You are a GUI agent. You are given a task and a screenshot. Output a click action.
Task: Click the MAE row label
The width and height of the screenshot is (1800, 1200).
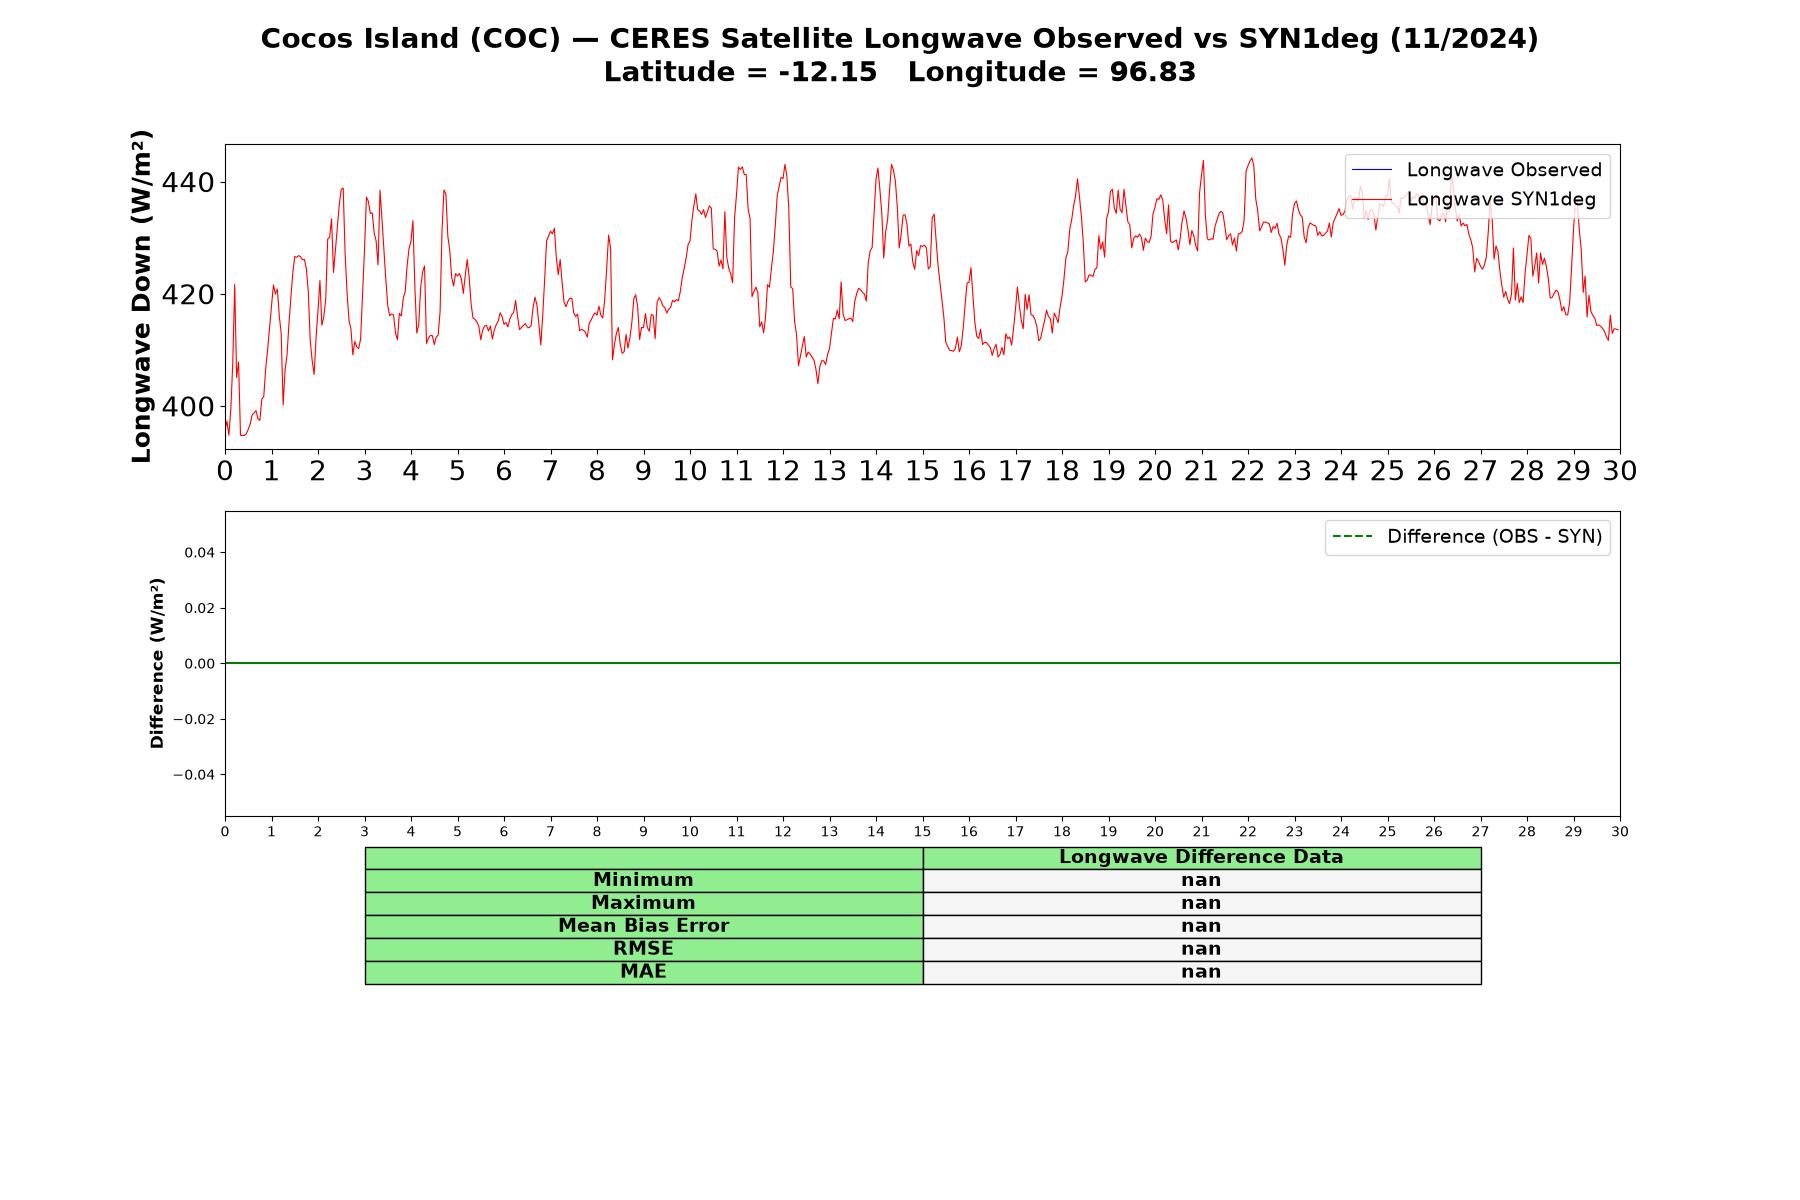643,972
